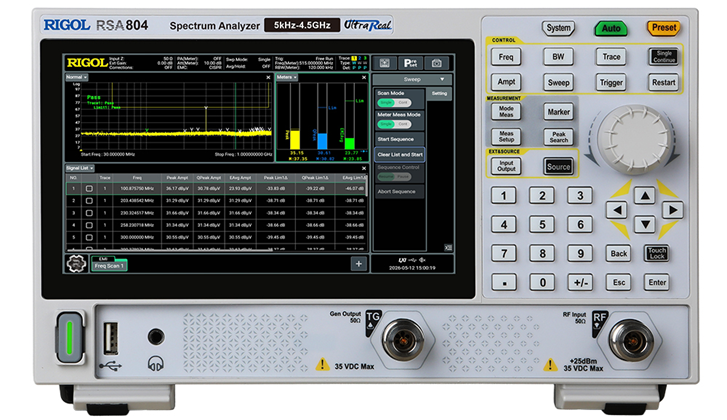Image resolution: width=727 pixels, height=420 pixels.
Task: Close the Signal List panel with its X
Action: tap(364, 168)
